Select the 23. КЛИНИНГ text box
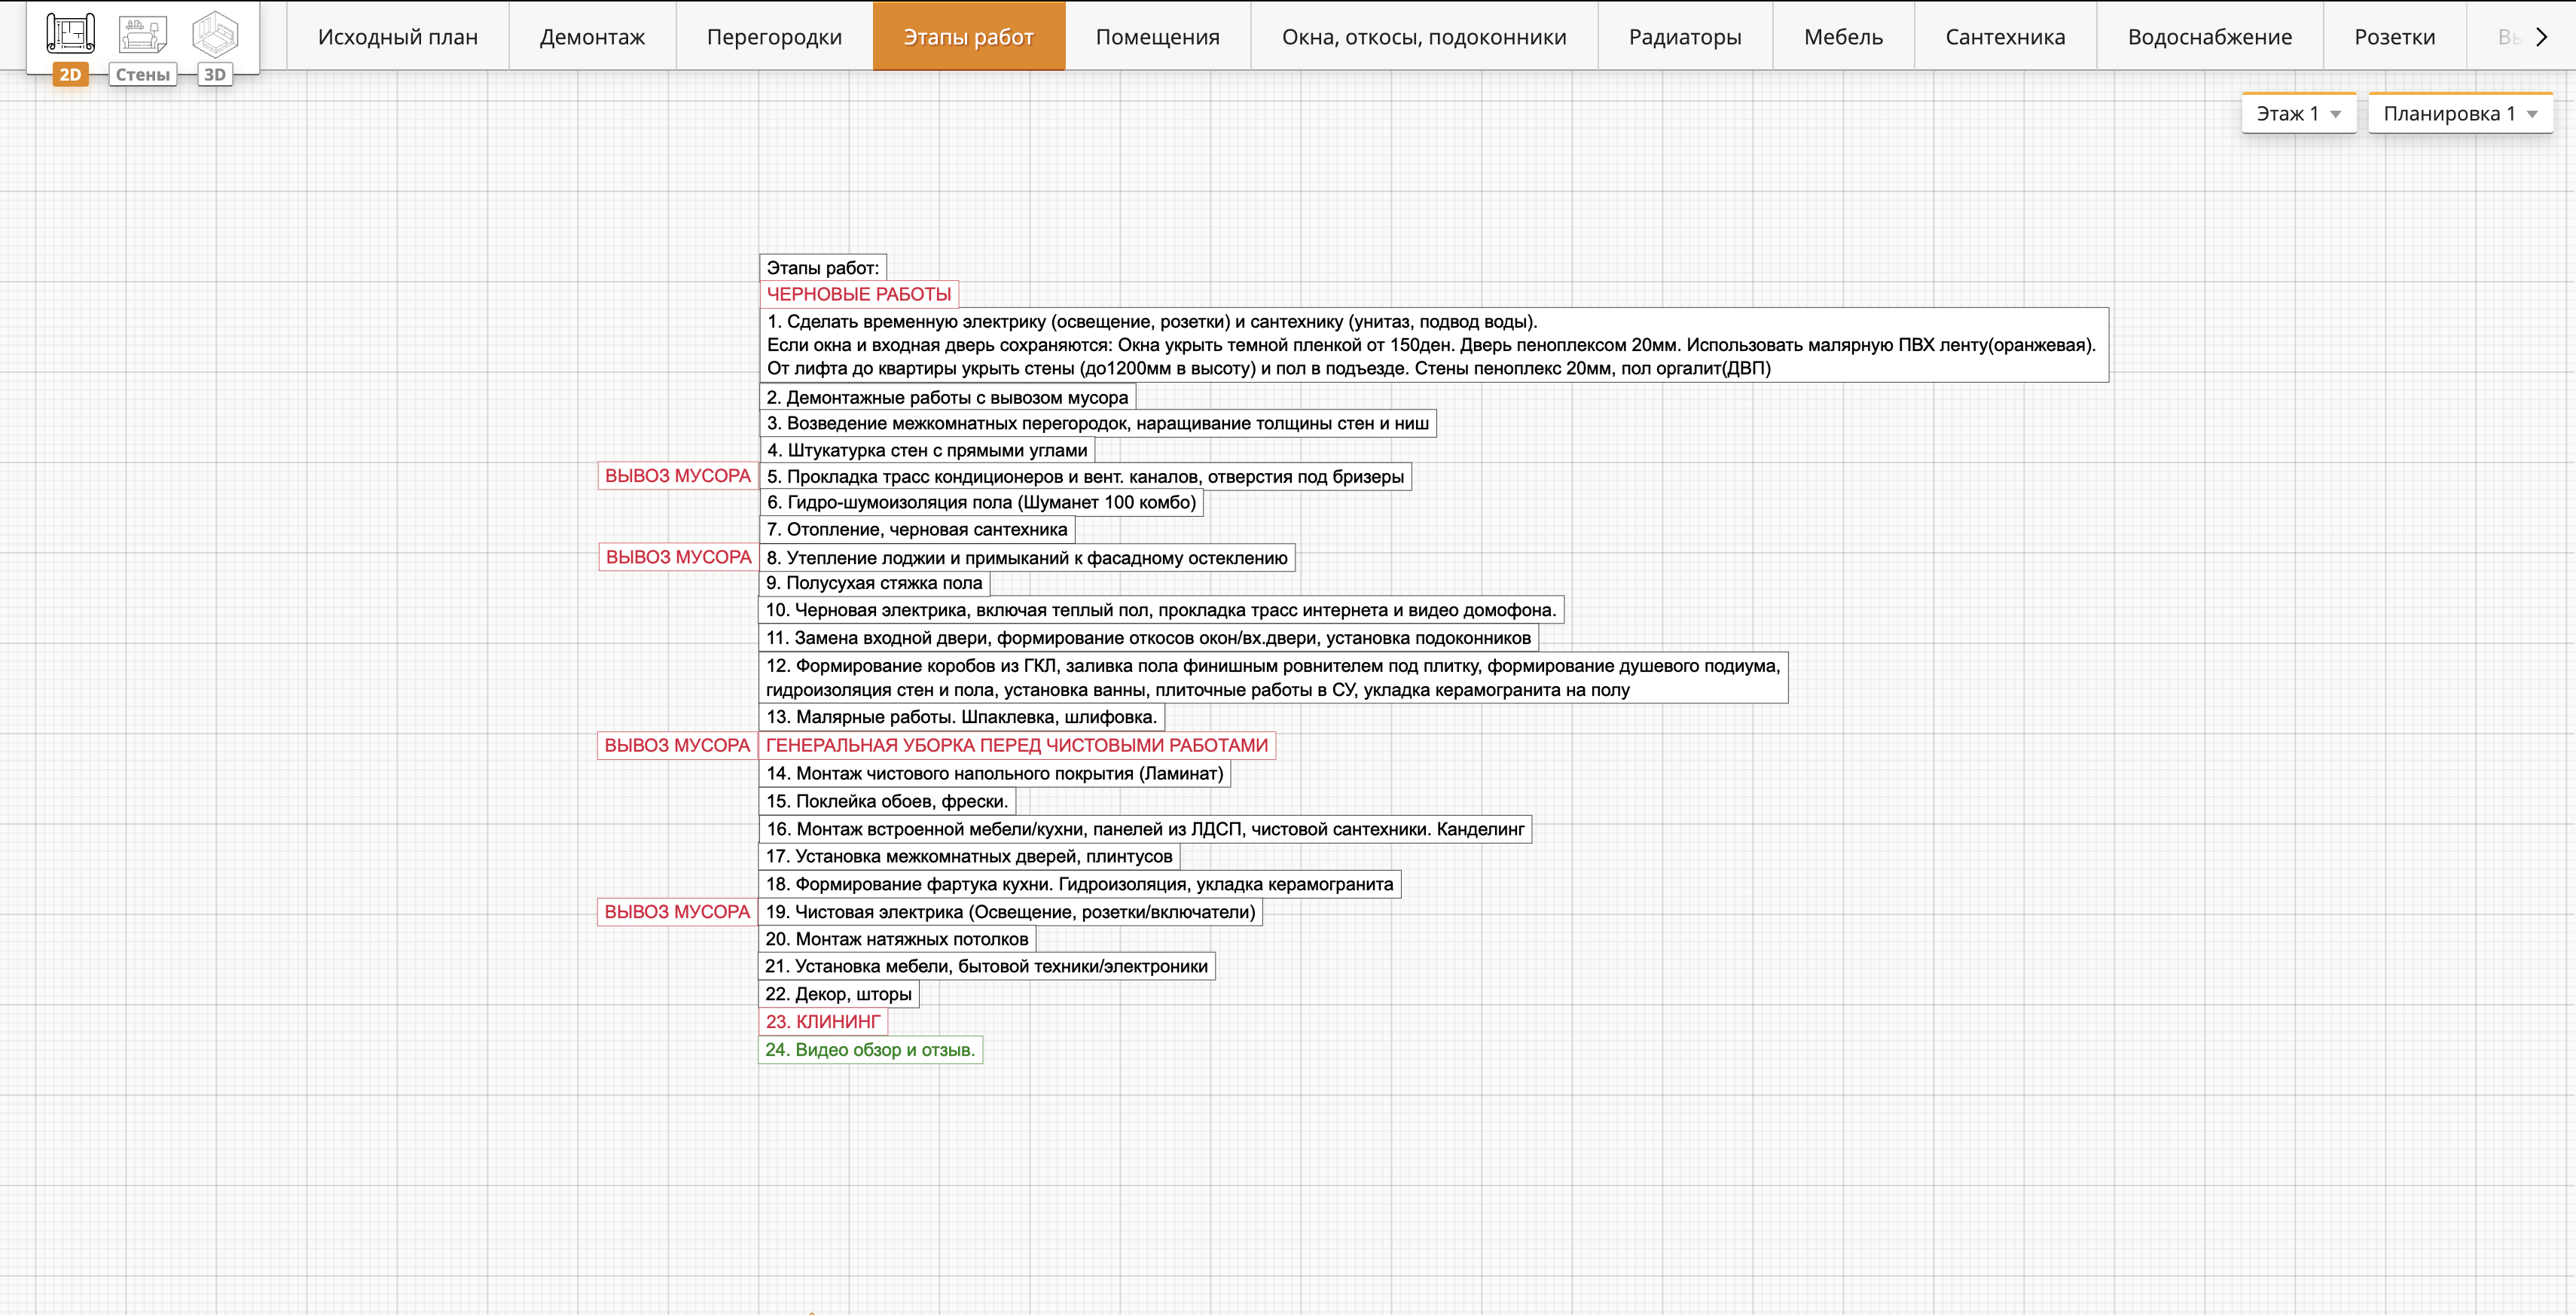Image resolution: width=2576 pixels, height=1315 pixels. pyautogui.click(x=823, y=1021)
